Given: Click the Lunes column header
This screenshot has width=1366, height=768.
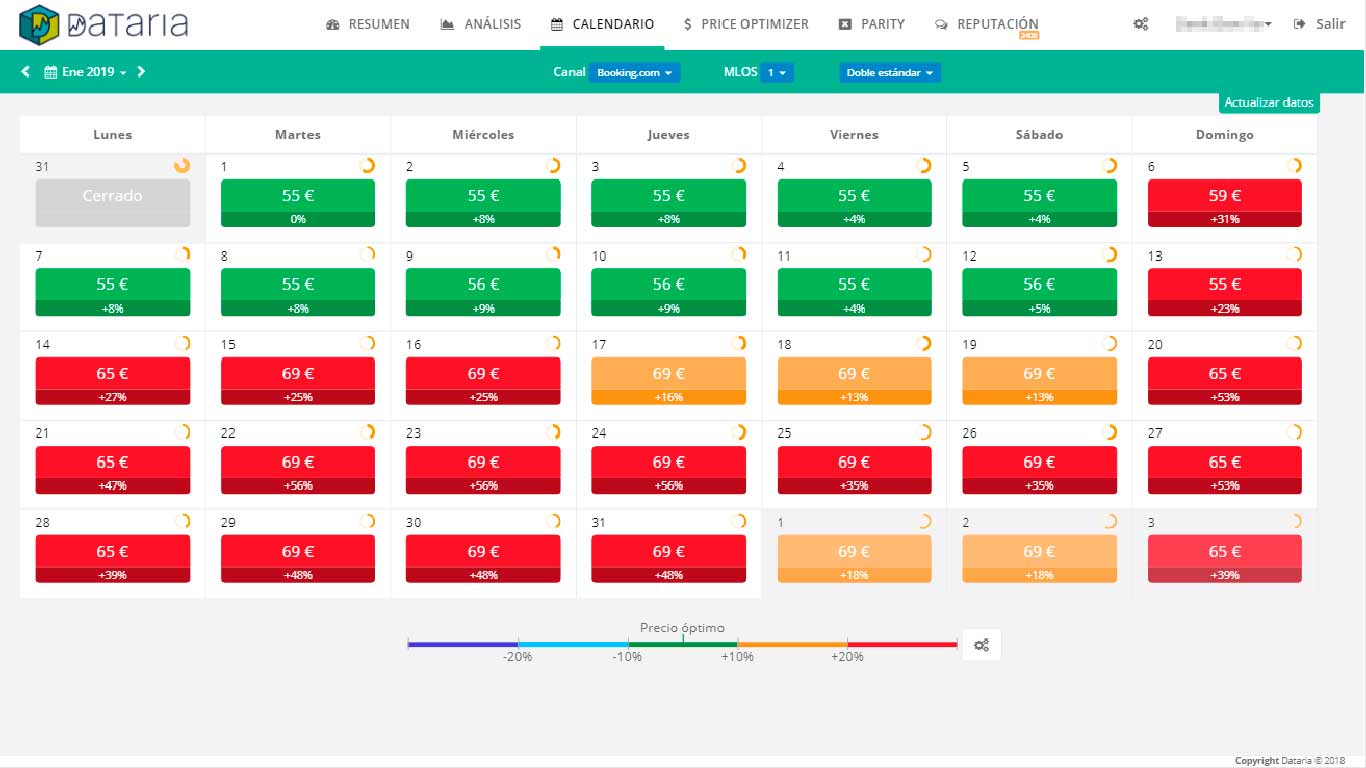Looking at the screenshot, I should tap(112, 135).
